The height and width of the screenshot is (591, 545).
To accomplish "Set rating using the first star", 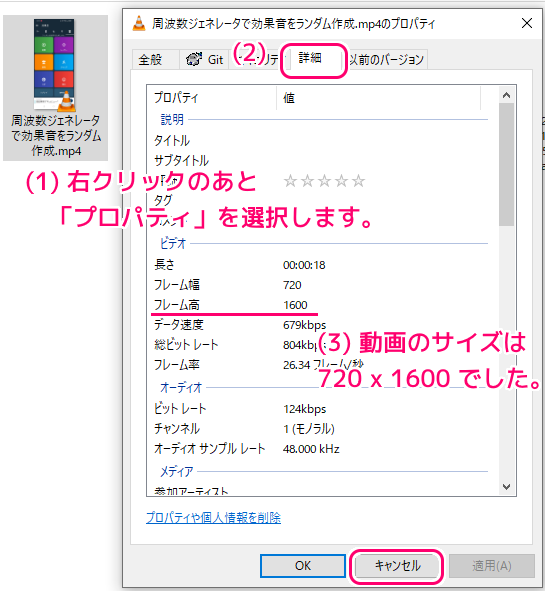I will 290,181.
